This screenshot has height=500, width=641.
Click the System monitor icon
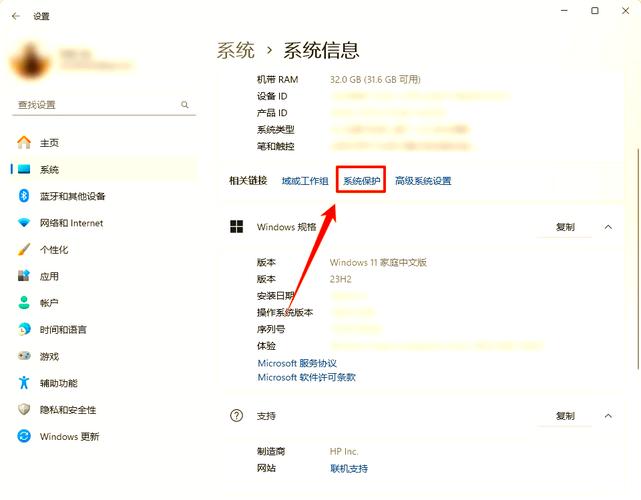pyautogui.click(x=24, y=169)
